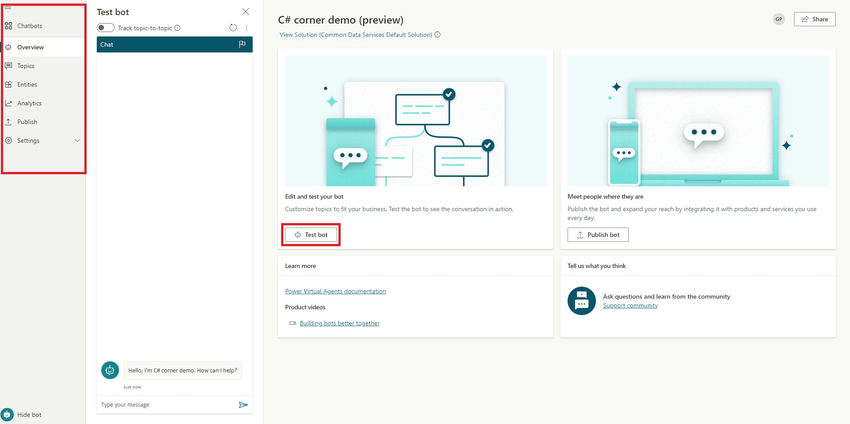Click info icon beside Track topic-to-topic

tap(177, 28)
